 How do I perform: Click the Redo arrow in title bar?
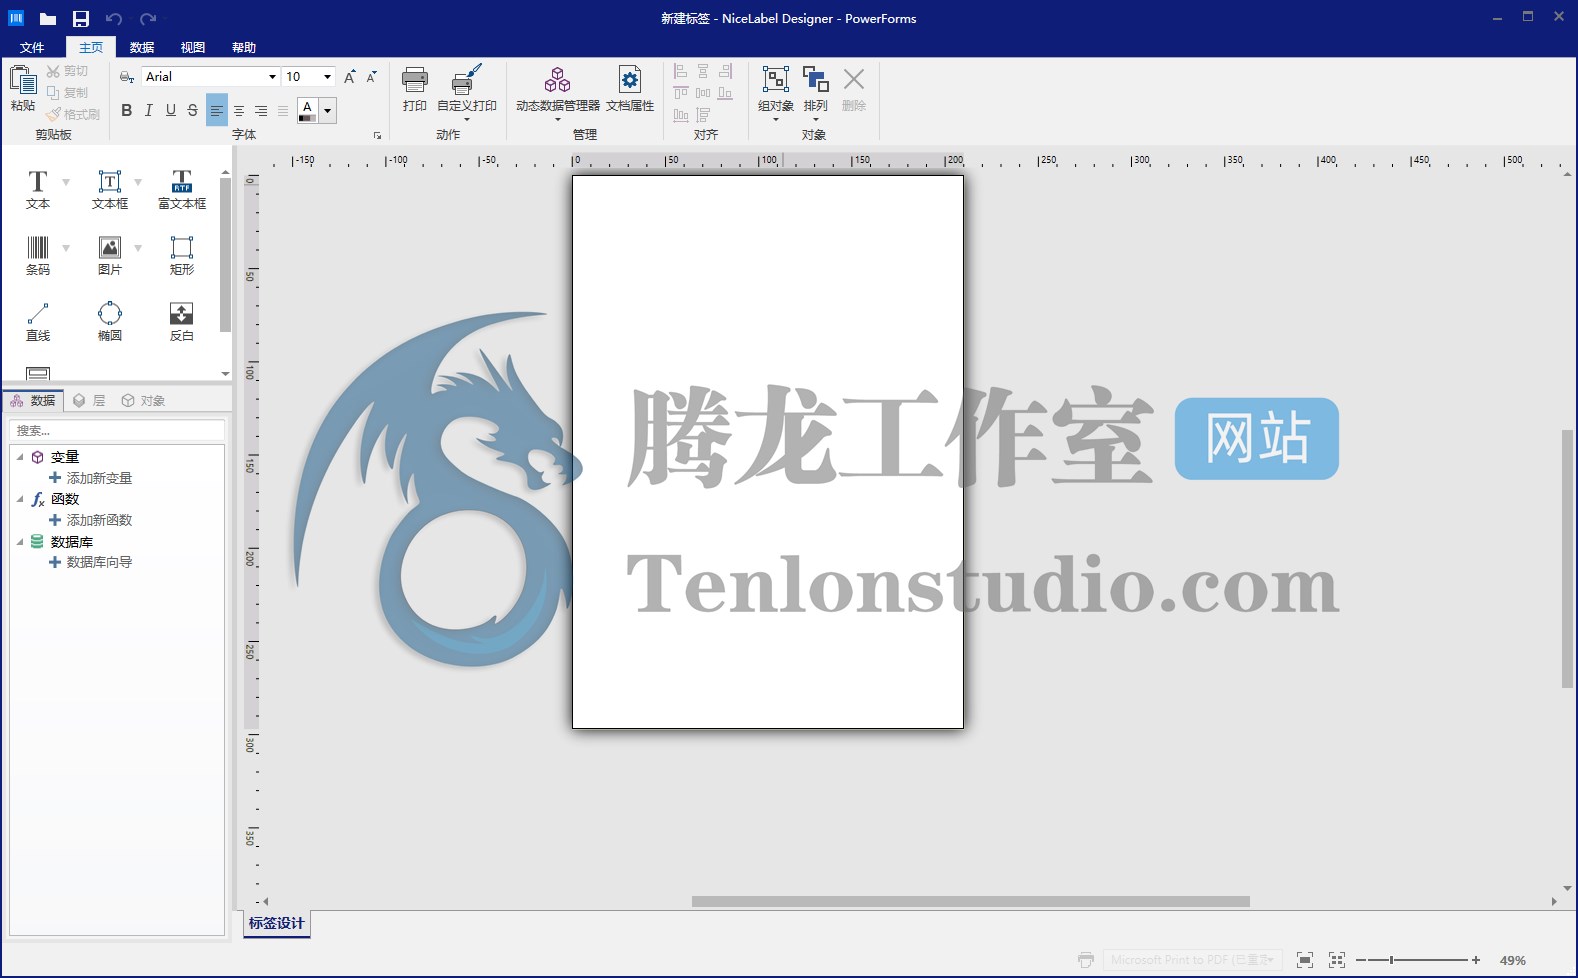148,18
